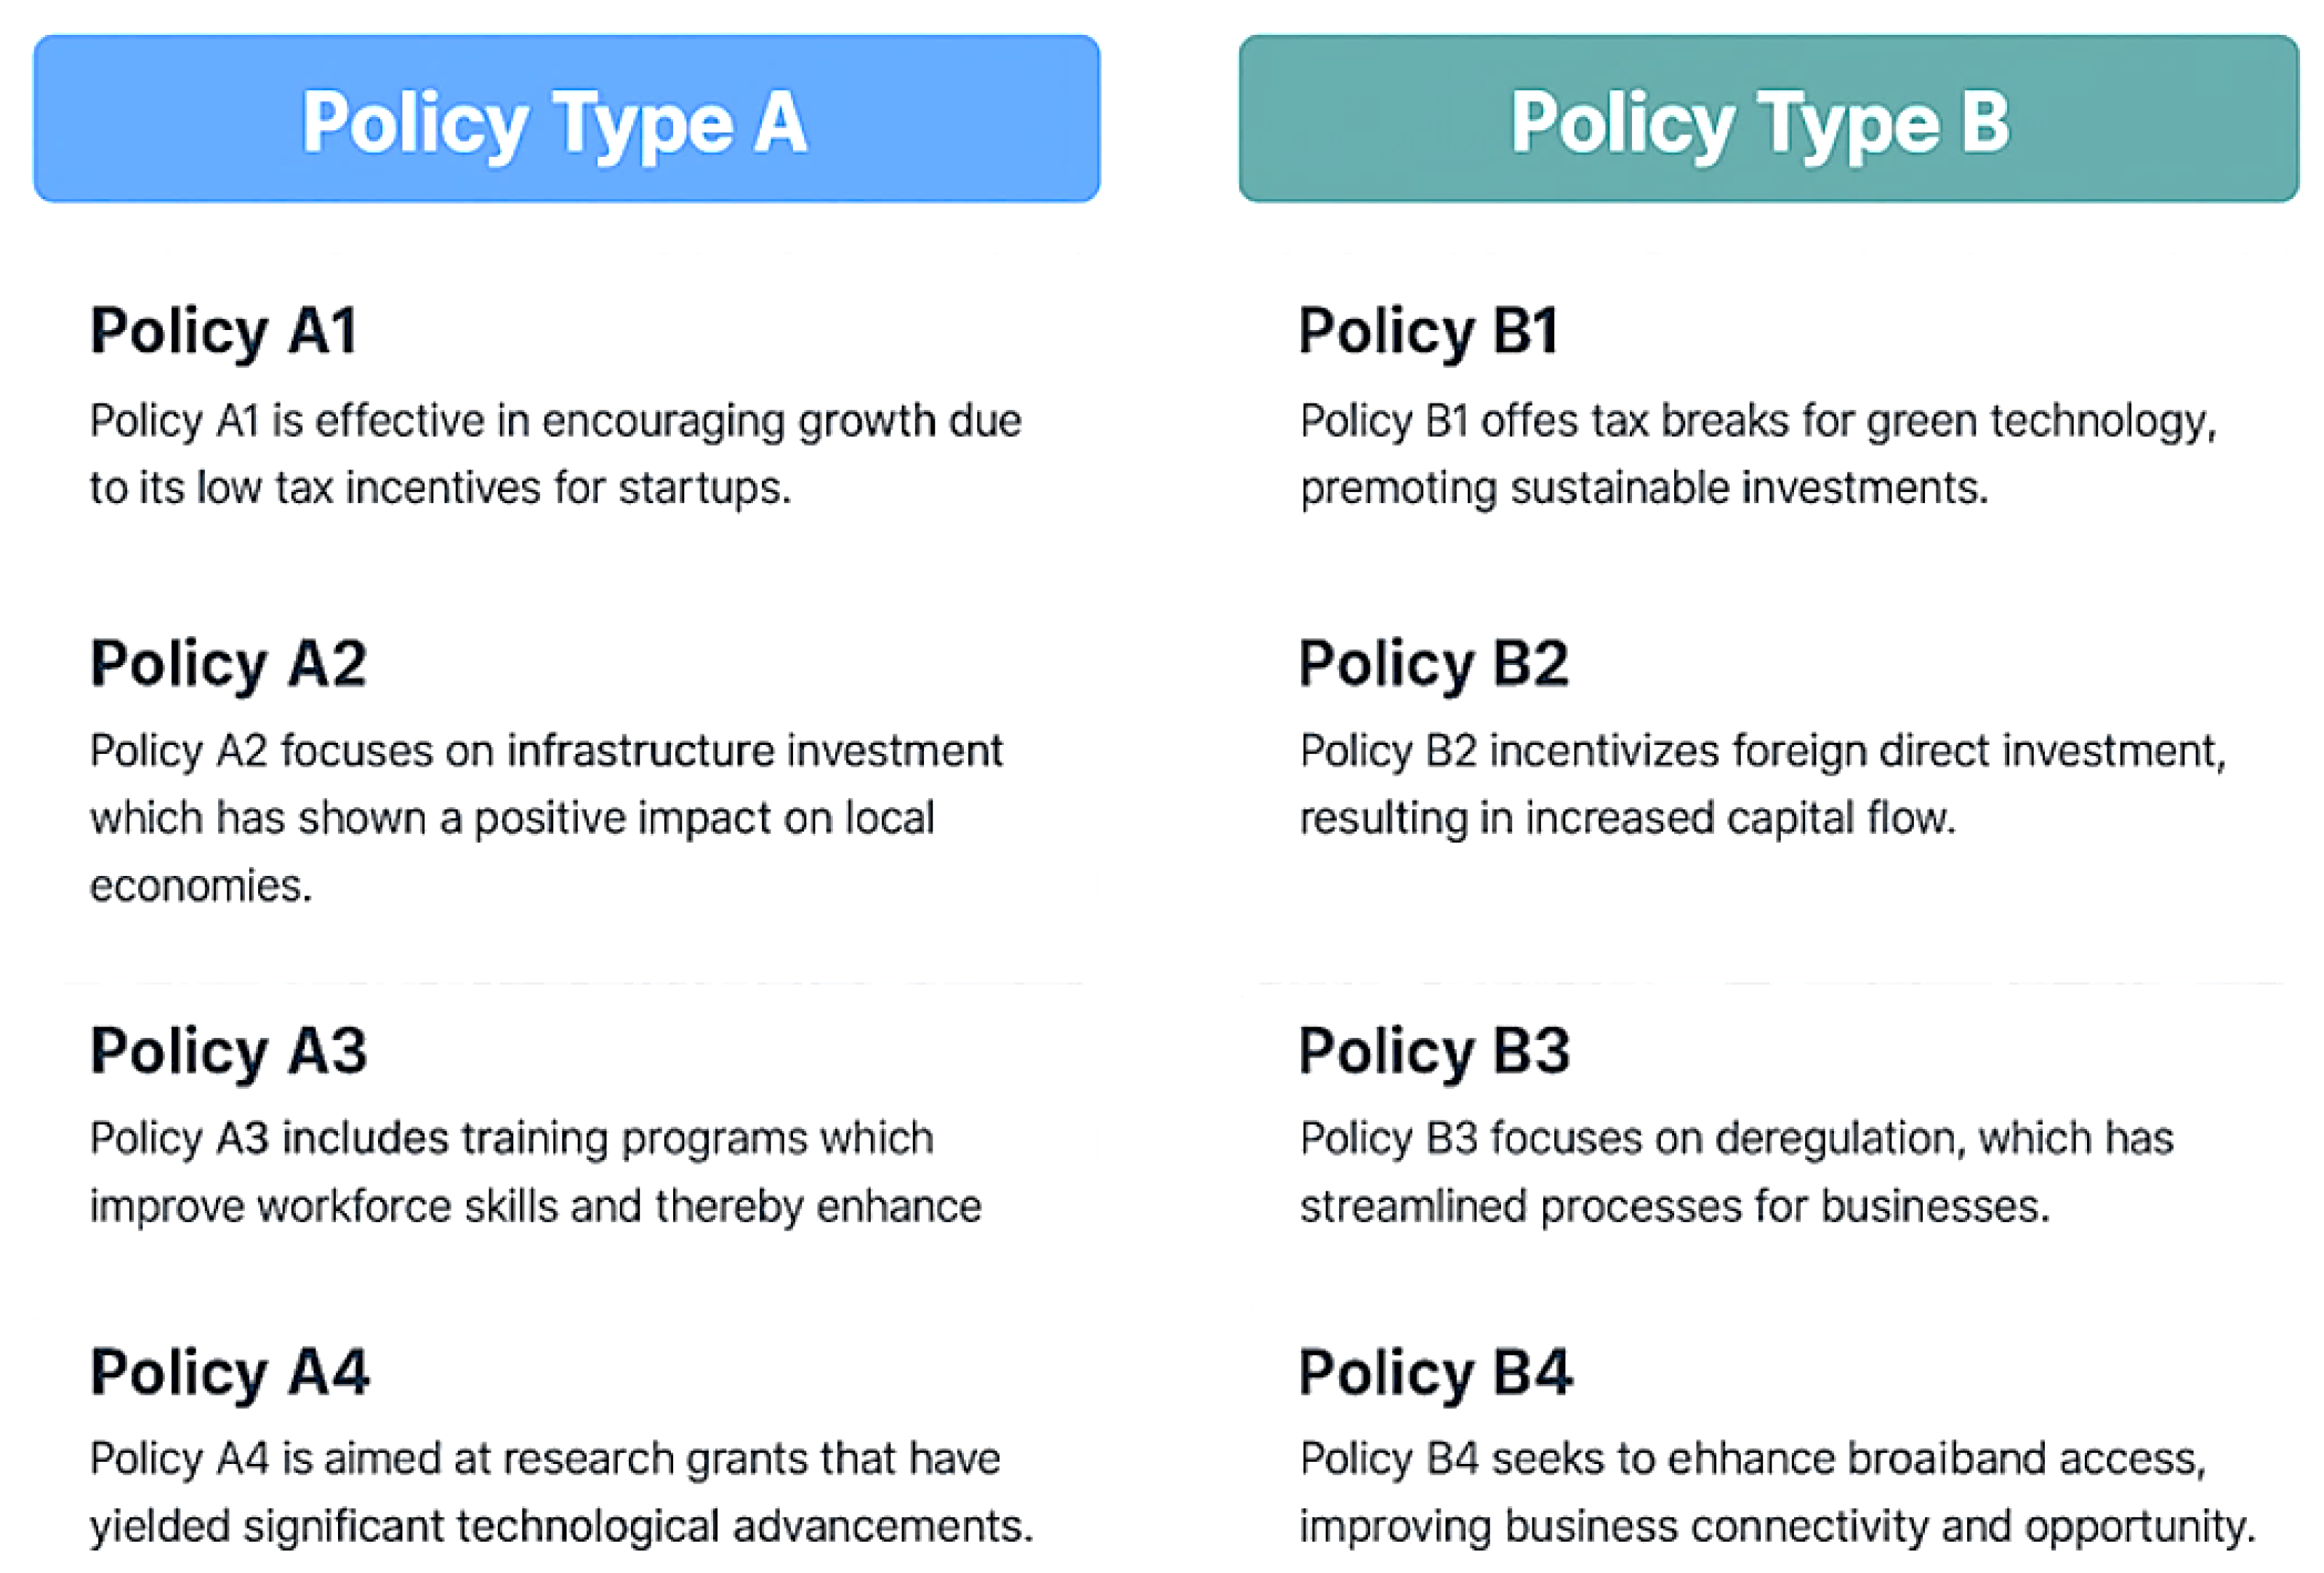Click the Policy A4 research grants description
The image size is (2324, 1573).
[560, 1492]
